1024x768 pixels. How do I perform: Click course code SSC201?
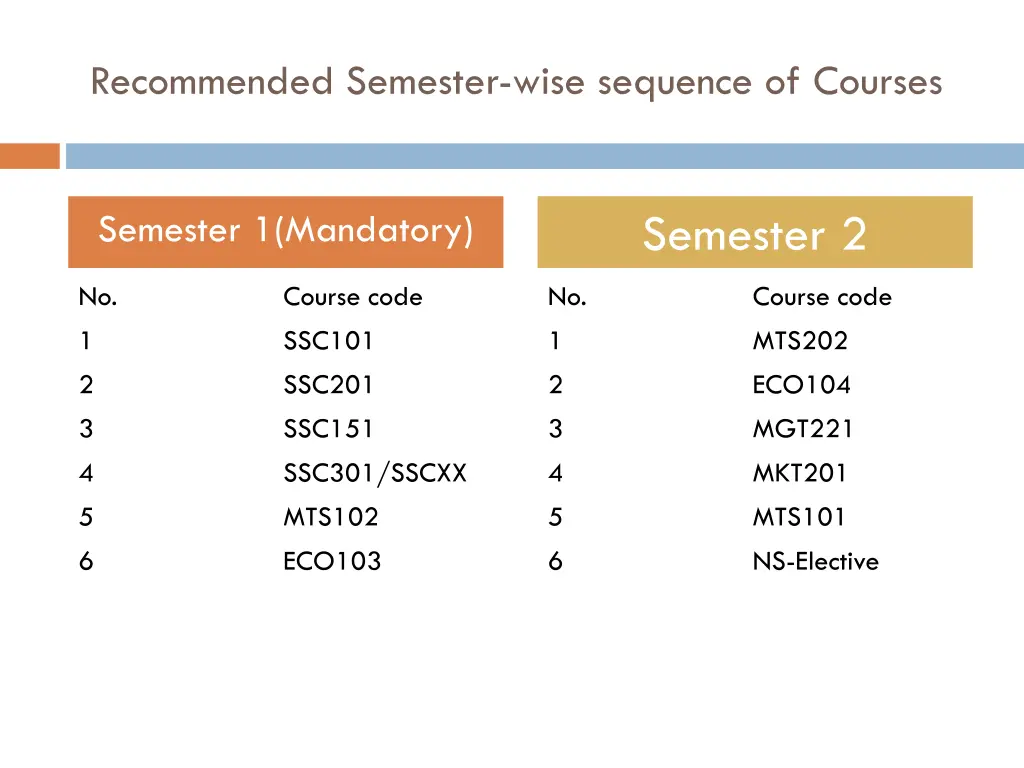click(328, 385)
